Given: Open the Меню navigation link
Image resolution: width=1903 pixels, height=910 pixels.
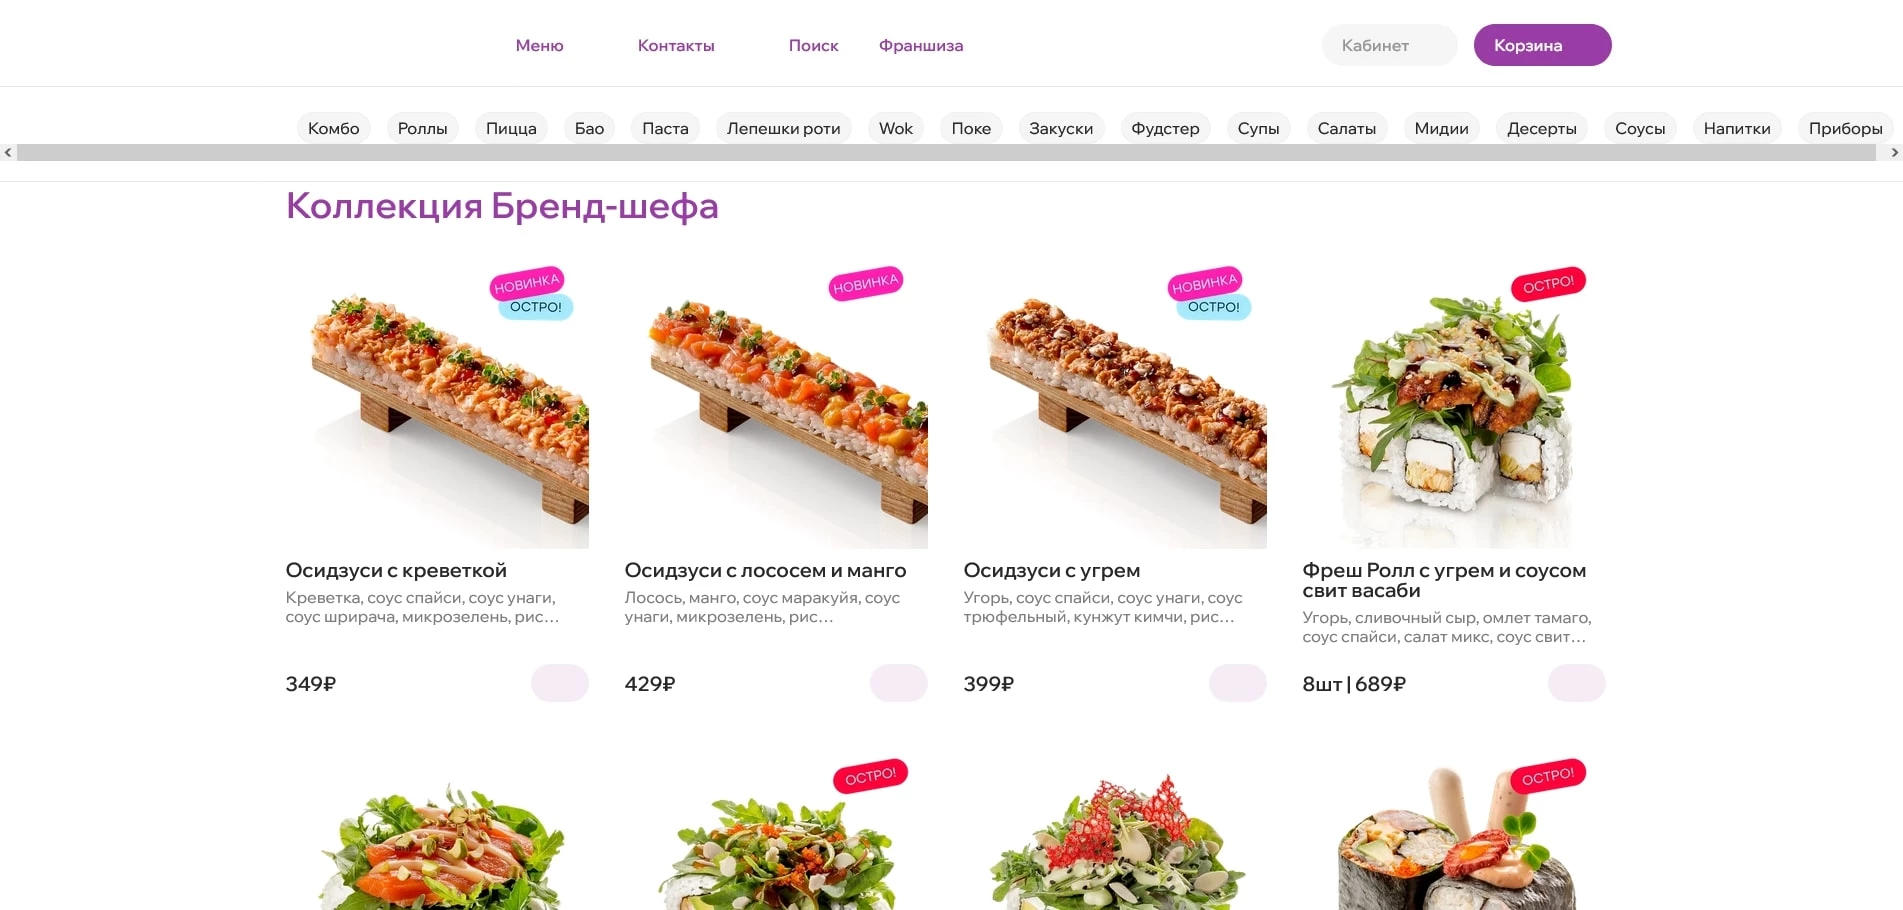Looking at the screenshot, I should [x=540, y=45].
